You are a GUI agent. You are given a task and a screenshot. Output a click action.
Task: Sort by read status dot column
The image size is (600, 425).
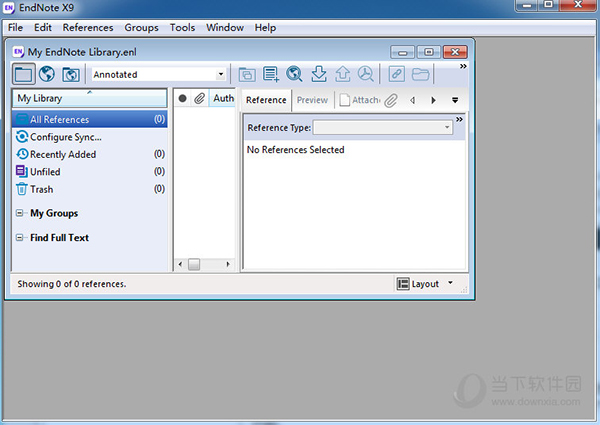pos(183,99)
